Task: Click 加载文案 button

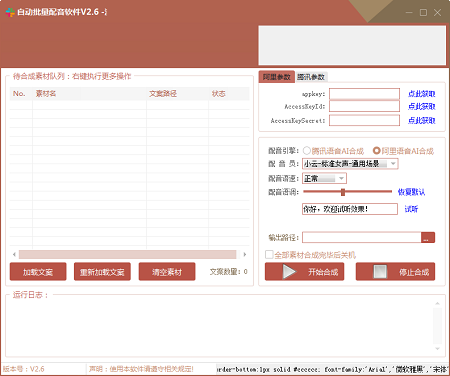Action: click(x=38, y=272)
